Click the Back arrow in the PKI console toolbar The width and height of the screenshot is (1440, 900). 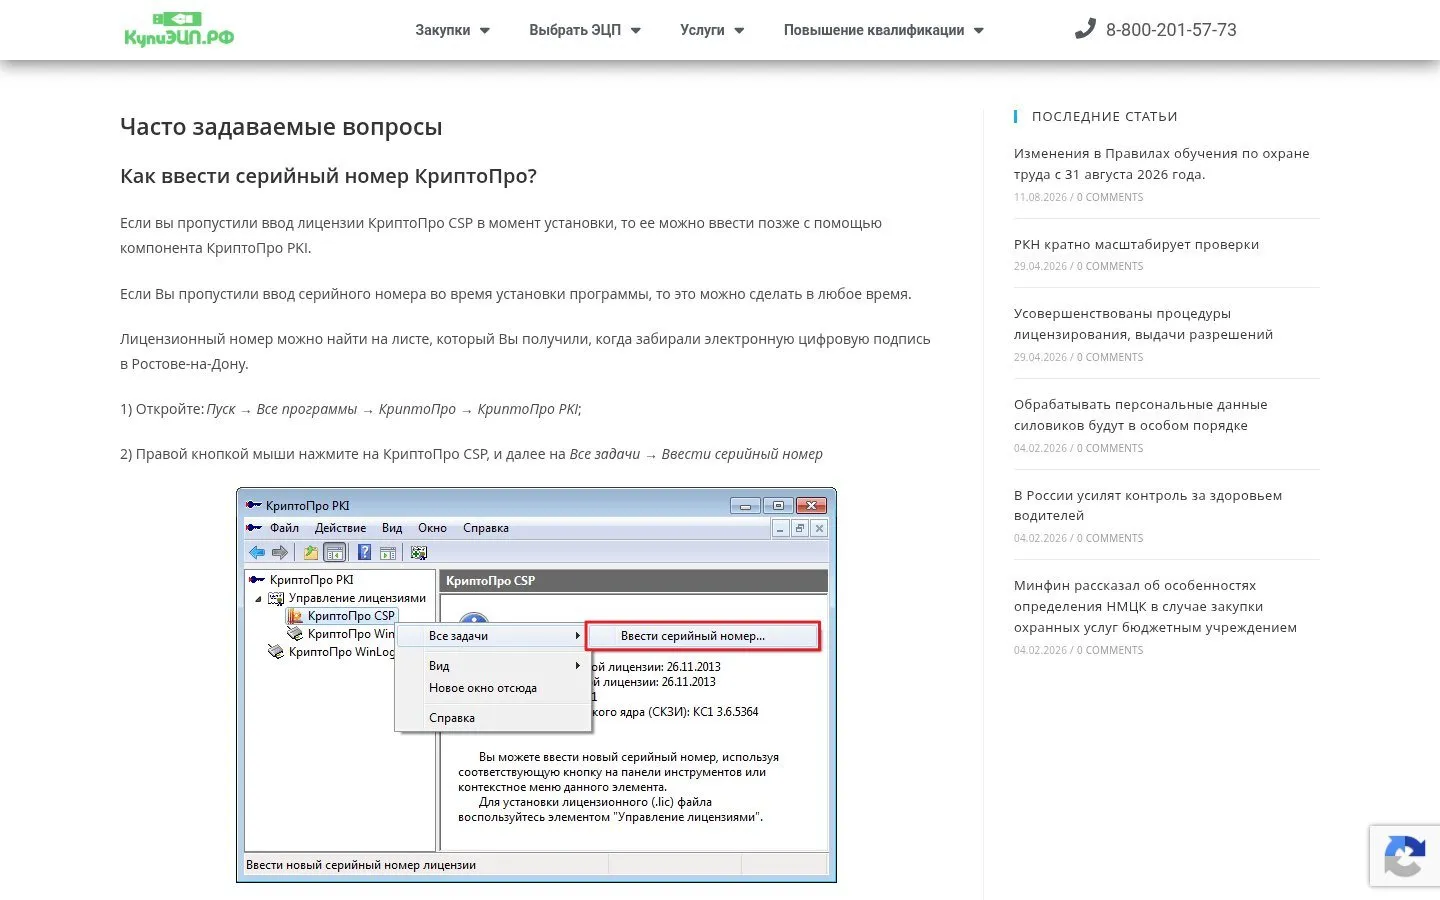point(257,552)
